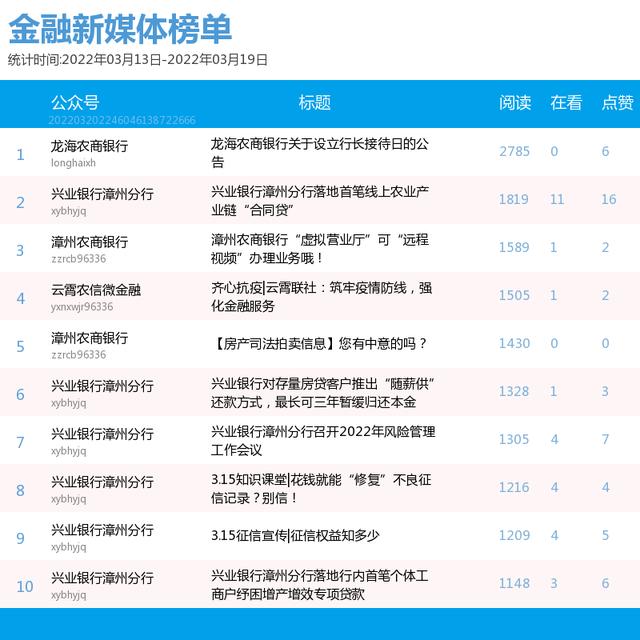Click the 点赞 value 5 in the 1209 row
Viewport: 640px width, 640px height.
click(x=605, y=536)
